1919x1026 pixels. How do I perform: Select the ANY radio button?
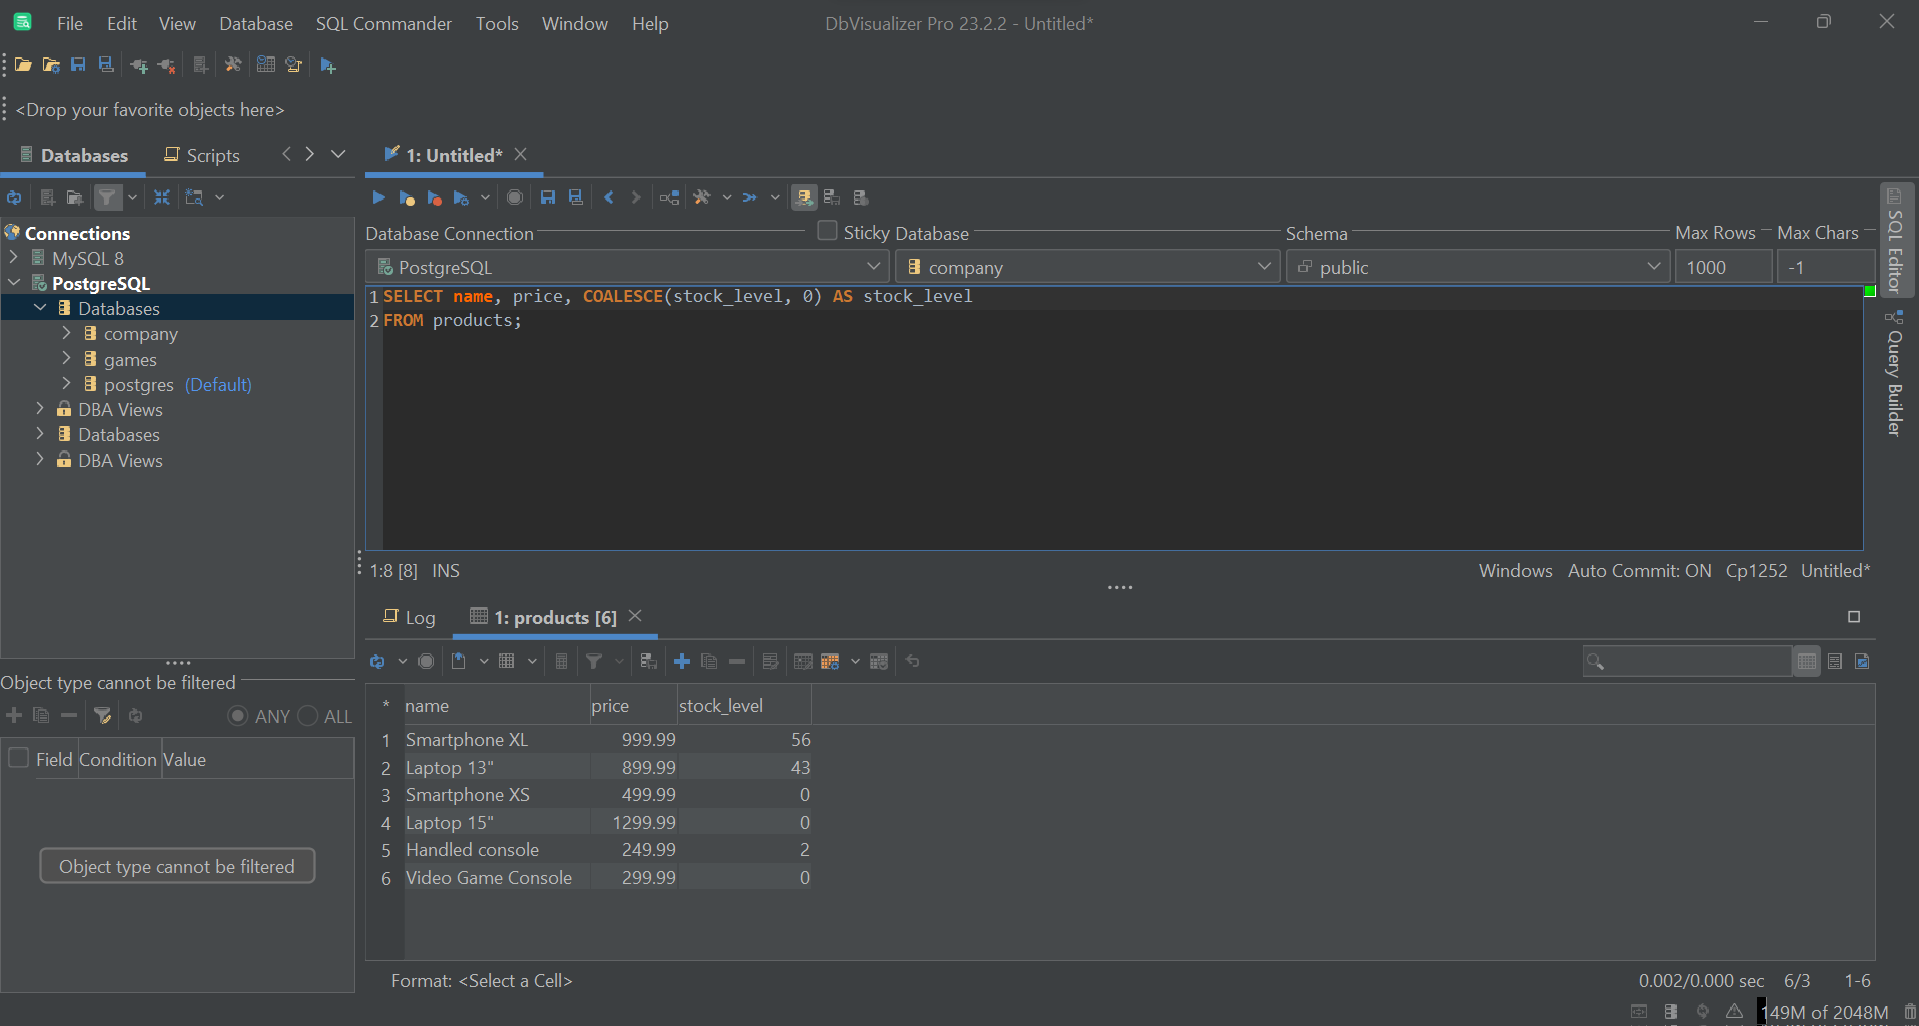coord(238,716)
